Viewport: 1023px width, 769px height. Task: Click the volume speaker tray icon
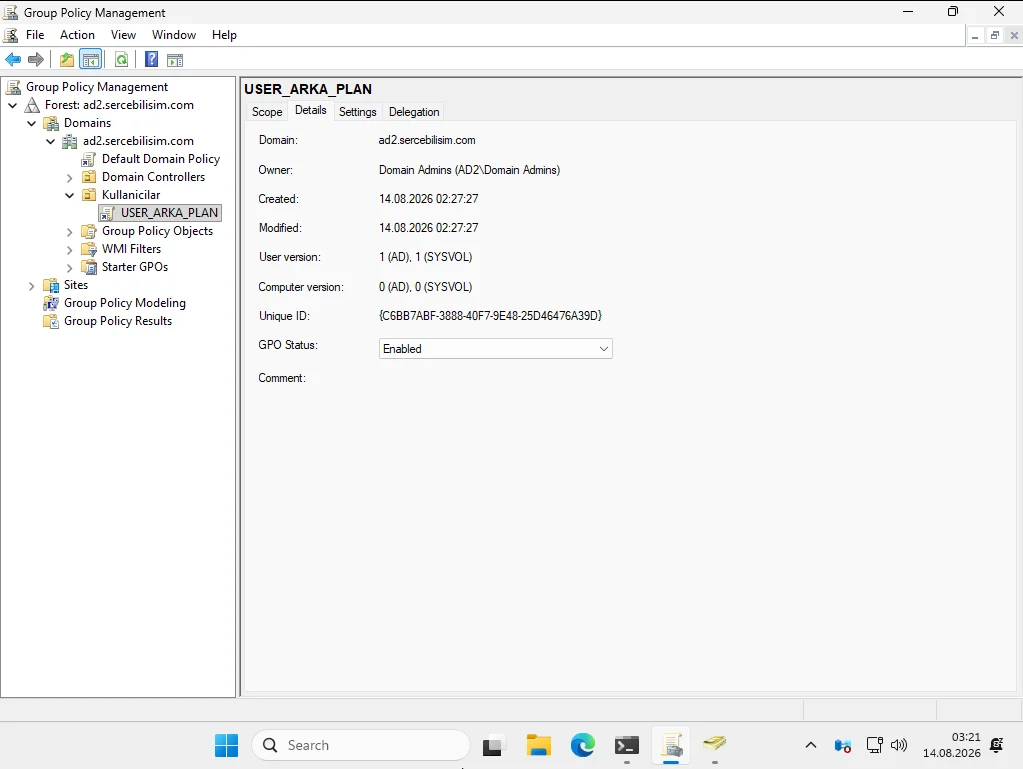pyautogui.click(x=899, y=745)
